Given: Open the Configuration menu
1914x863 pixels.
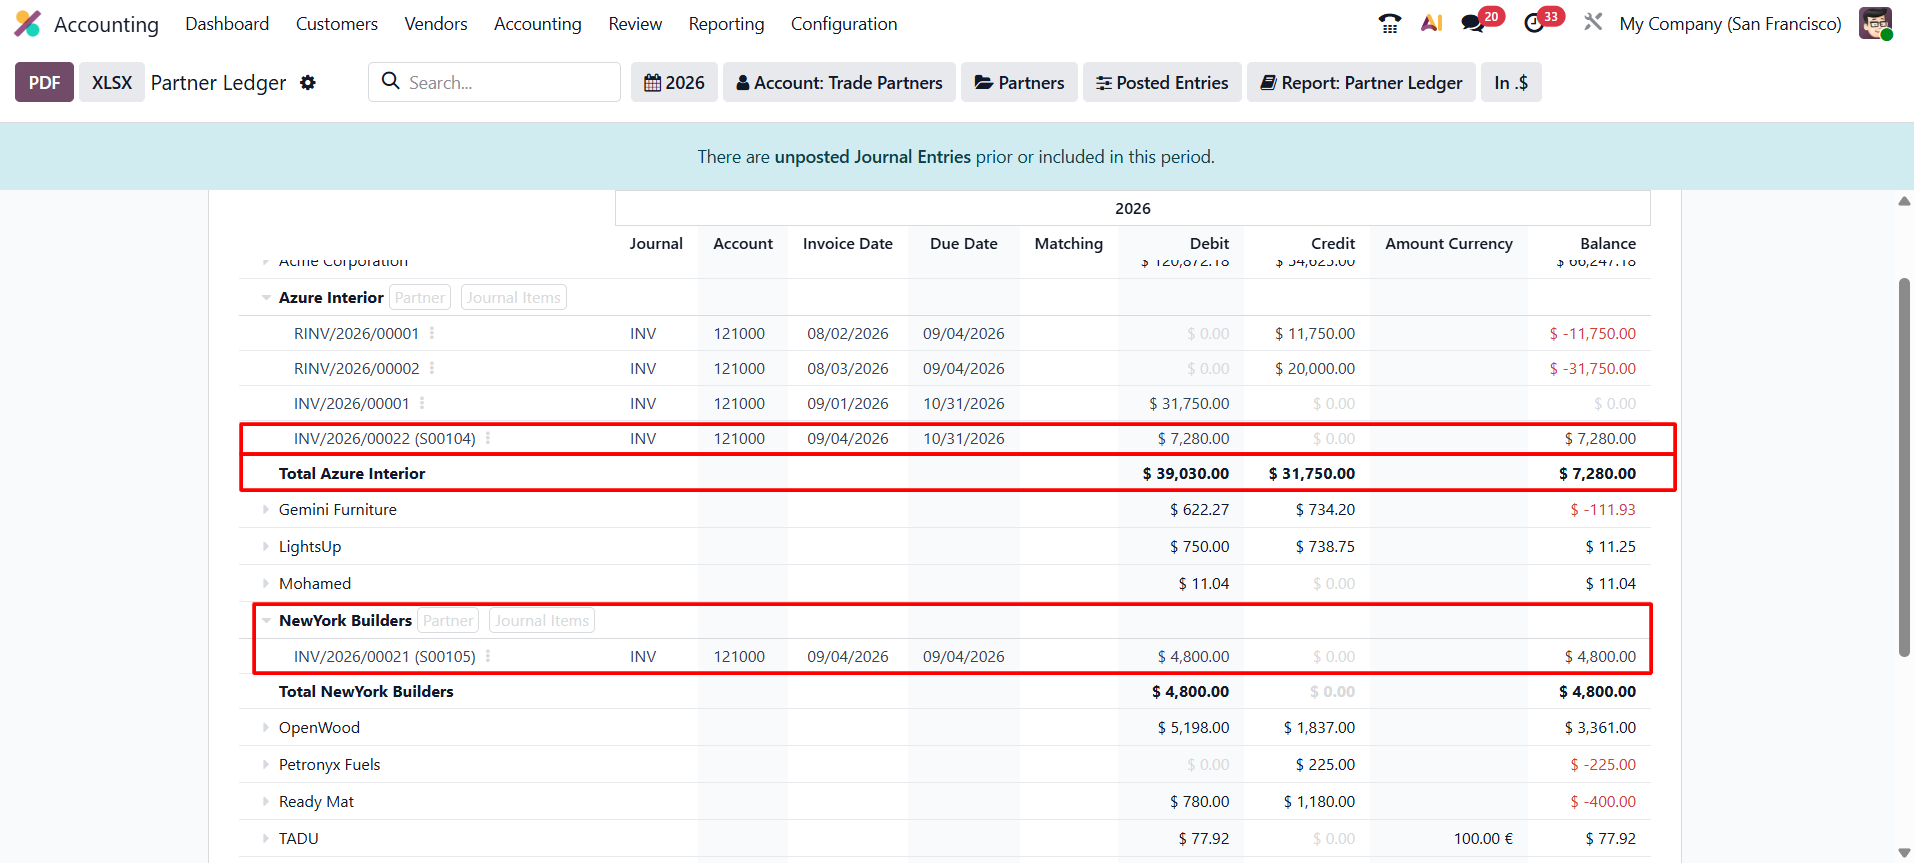Looking at the screenshot, I should [844, 23].
